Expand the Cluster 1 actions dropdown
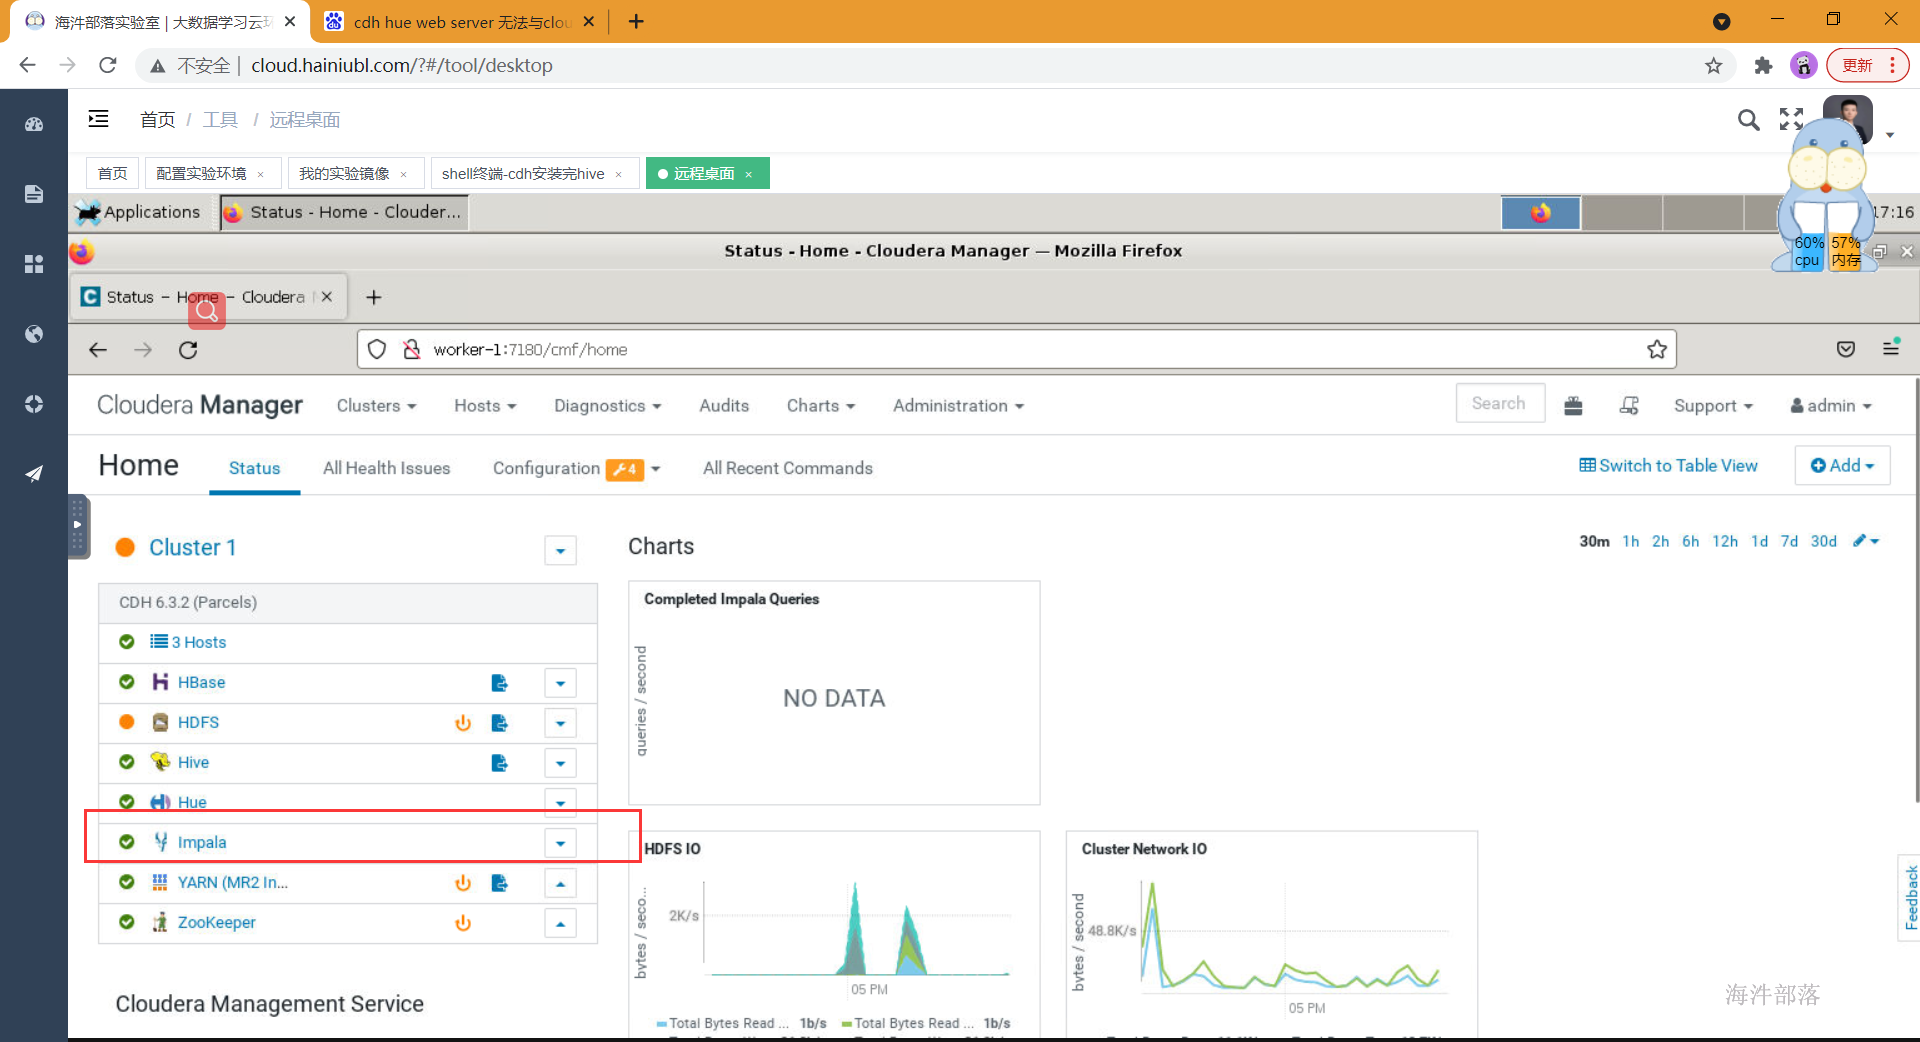Viewport: 1920px width, 1042px height. point(560,550)
